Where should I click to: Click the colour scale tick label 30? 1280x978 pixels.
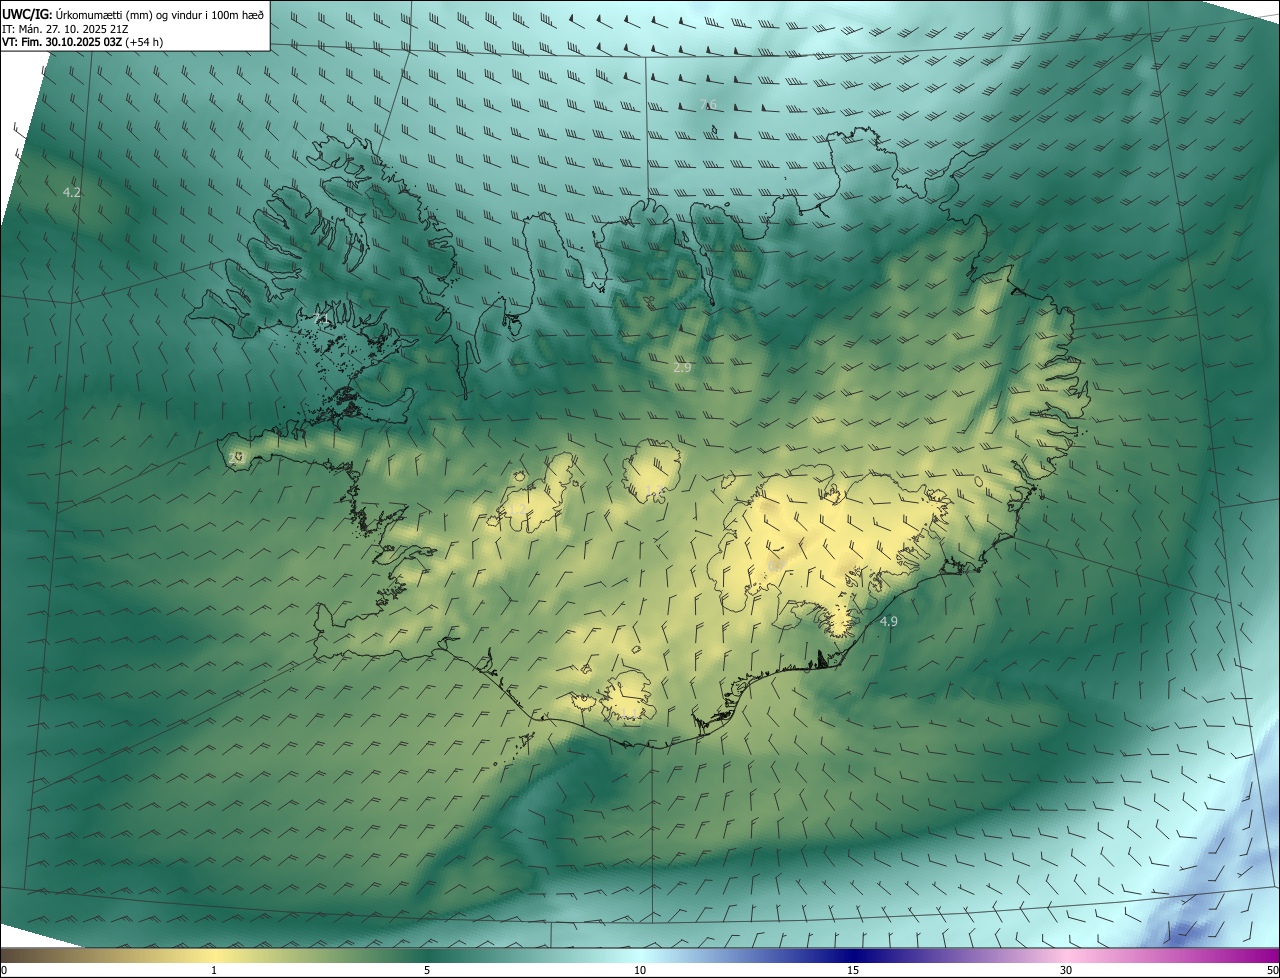coord(1066,970)
